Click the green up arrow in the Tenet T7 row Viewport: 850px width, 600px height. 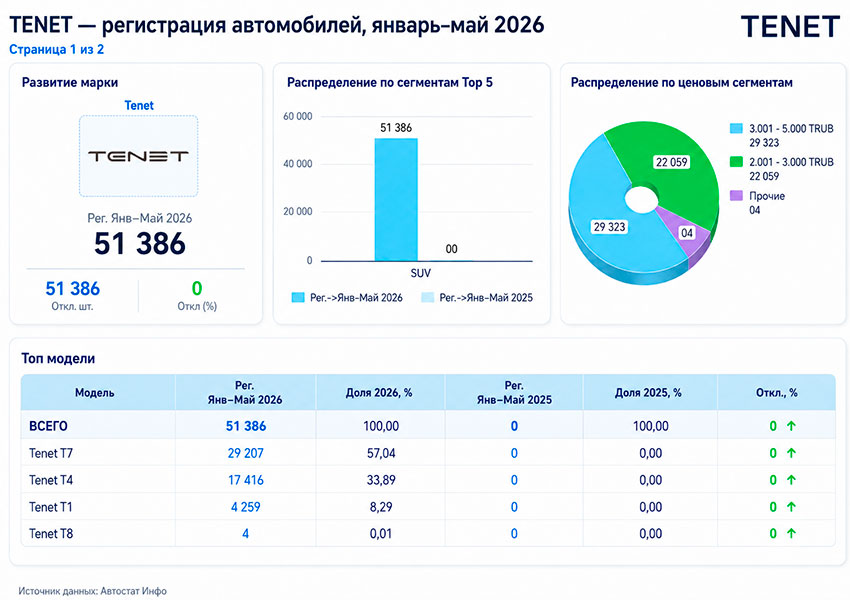(x=791, y=453)
